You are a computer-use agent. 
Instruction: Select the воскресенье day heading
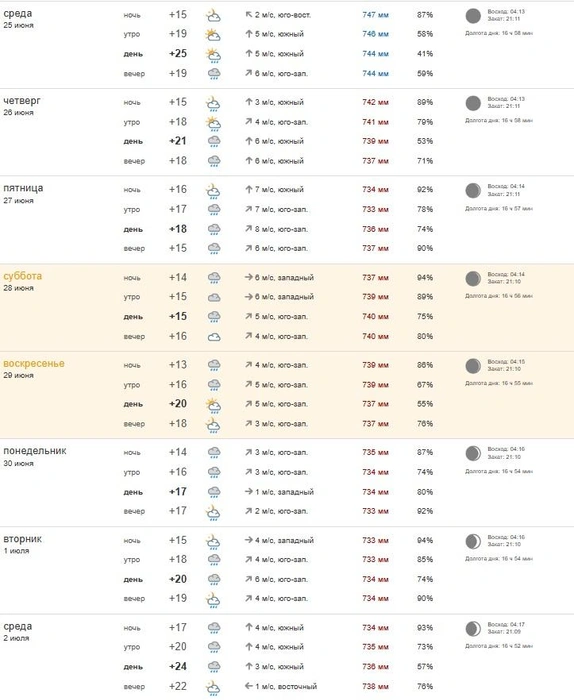tap(34, 363)
